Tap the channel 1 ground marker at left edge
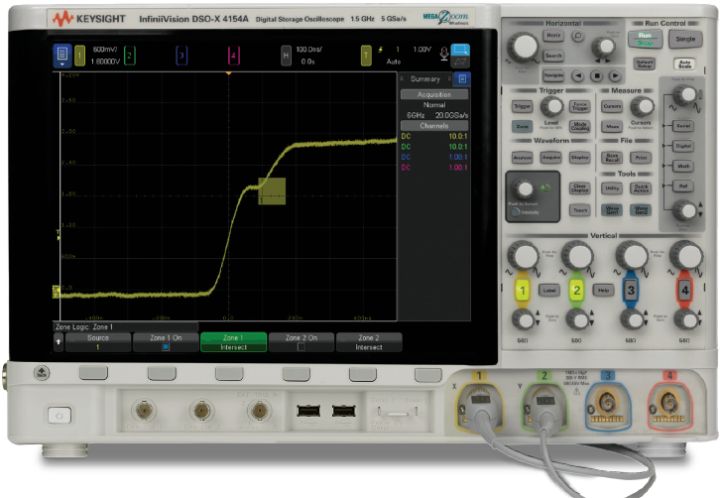 (57, 291)
